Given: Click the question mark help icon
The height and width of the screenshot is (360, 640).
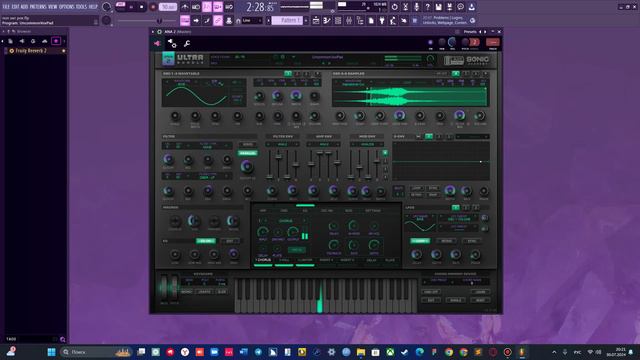Looking at the screenshot, I should 427,7.
